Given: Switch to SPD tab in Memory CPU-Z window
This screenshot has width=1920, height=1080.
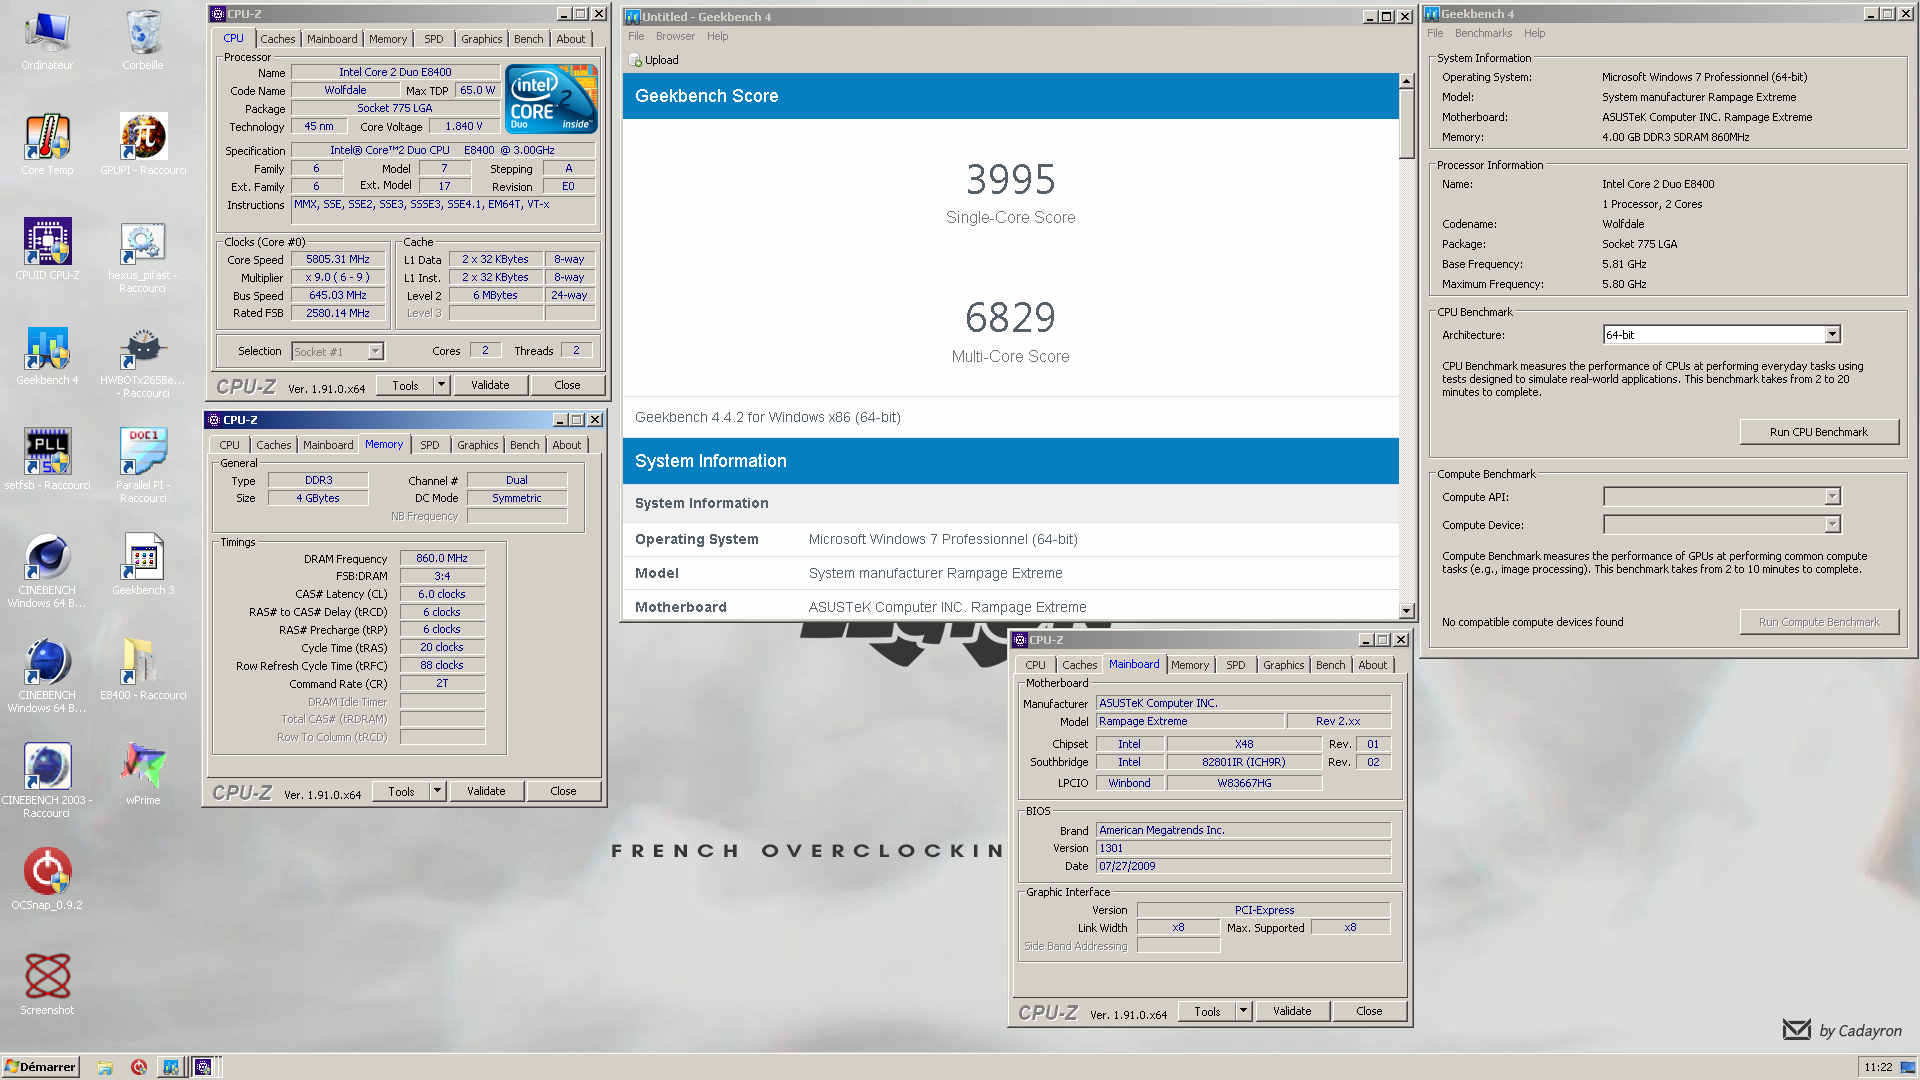Looking at the screenshot, I should (x=429, y=445).
